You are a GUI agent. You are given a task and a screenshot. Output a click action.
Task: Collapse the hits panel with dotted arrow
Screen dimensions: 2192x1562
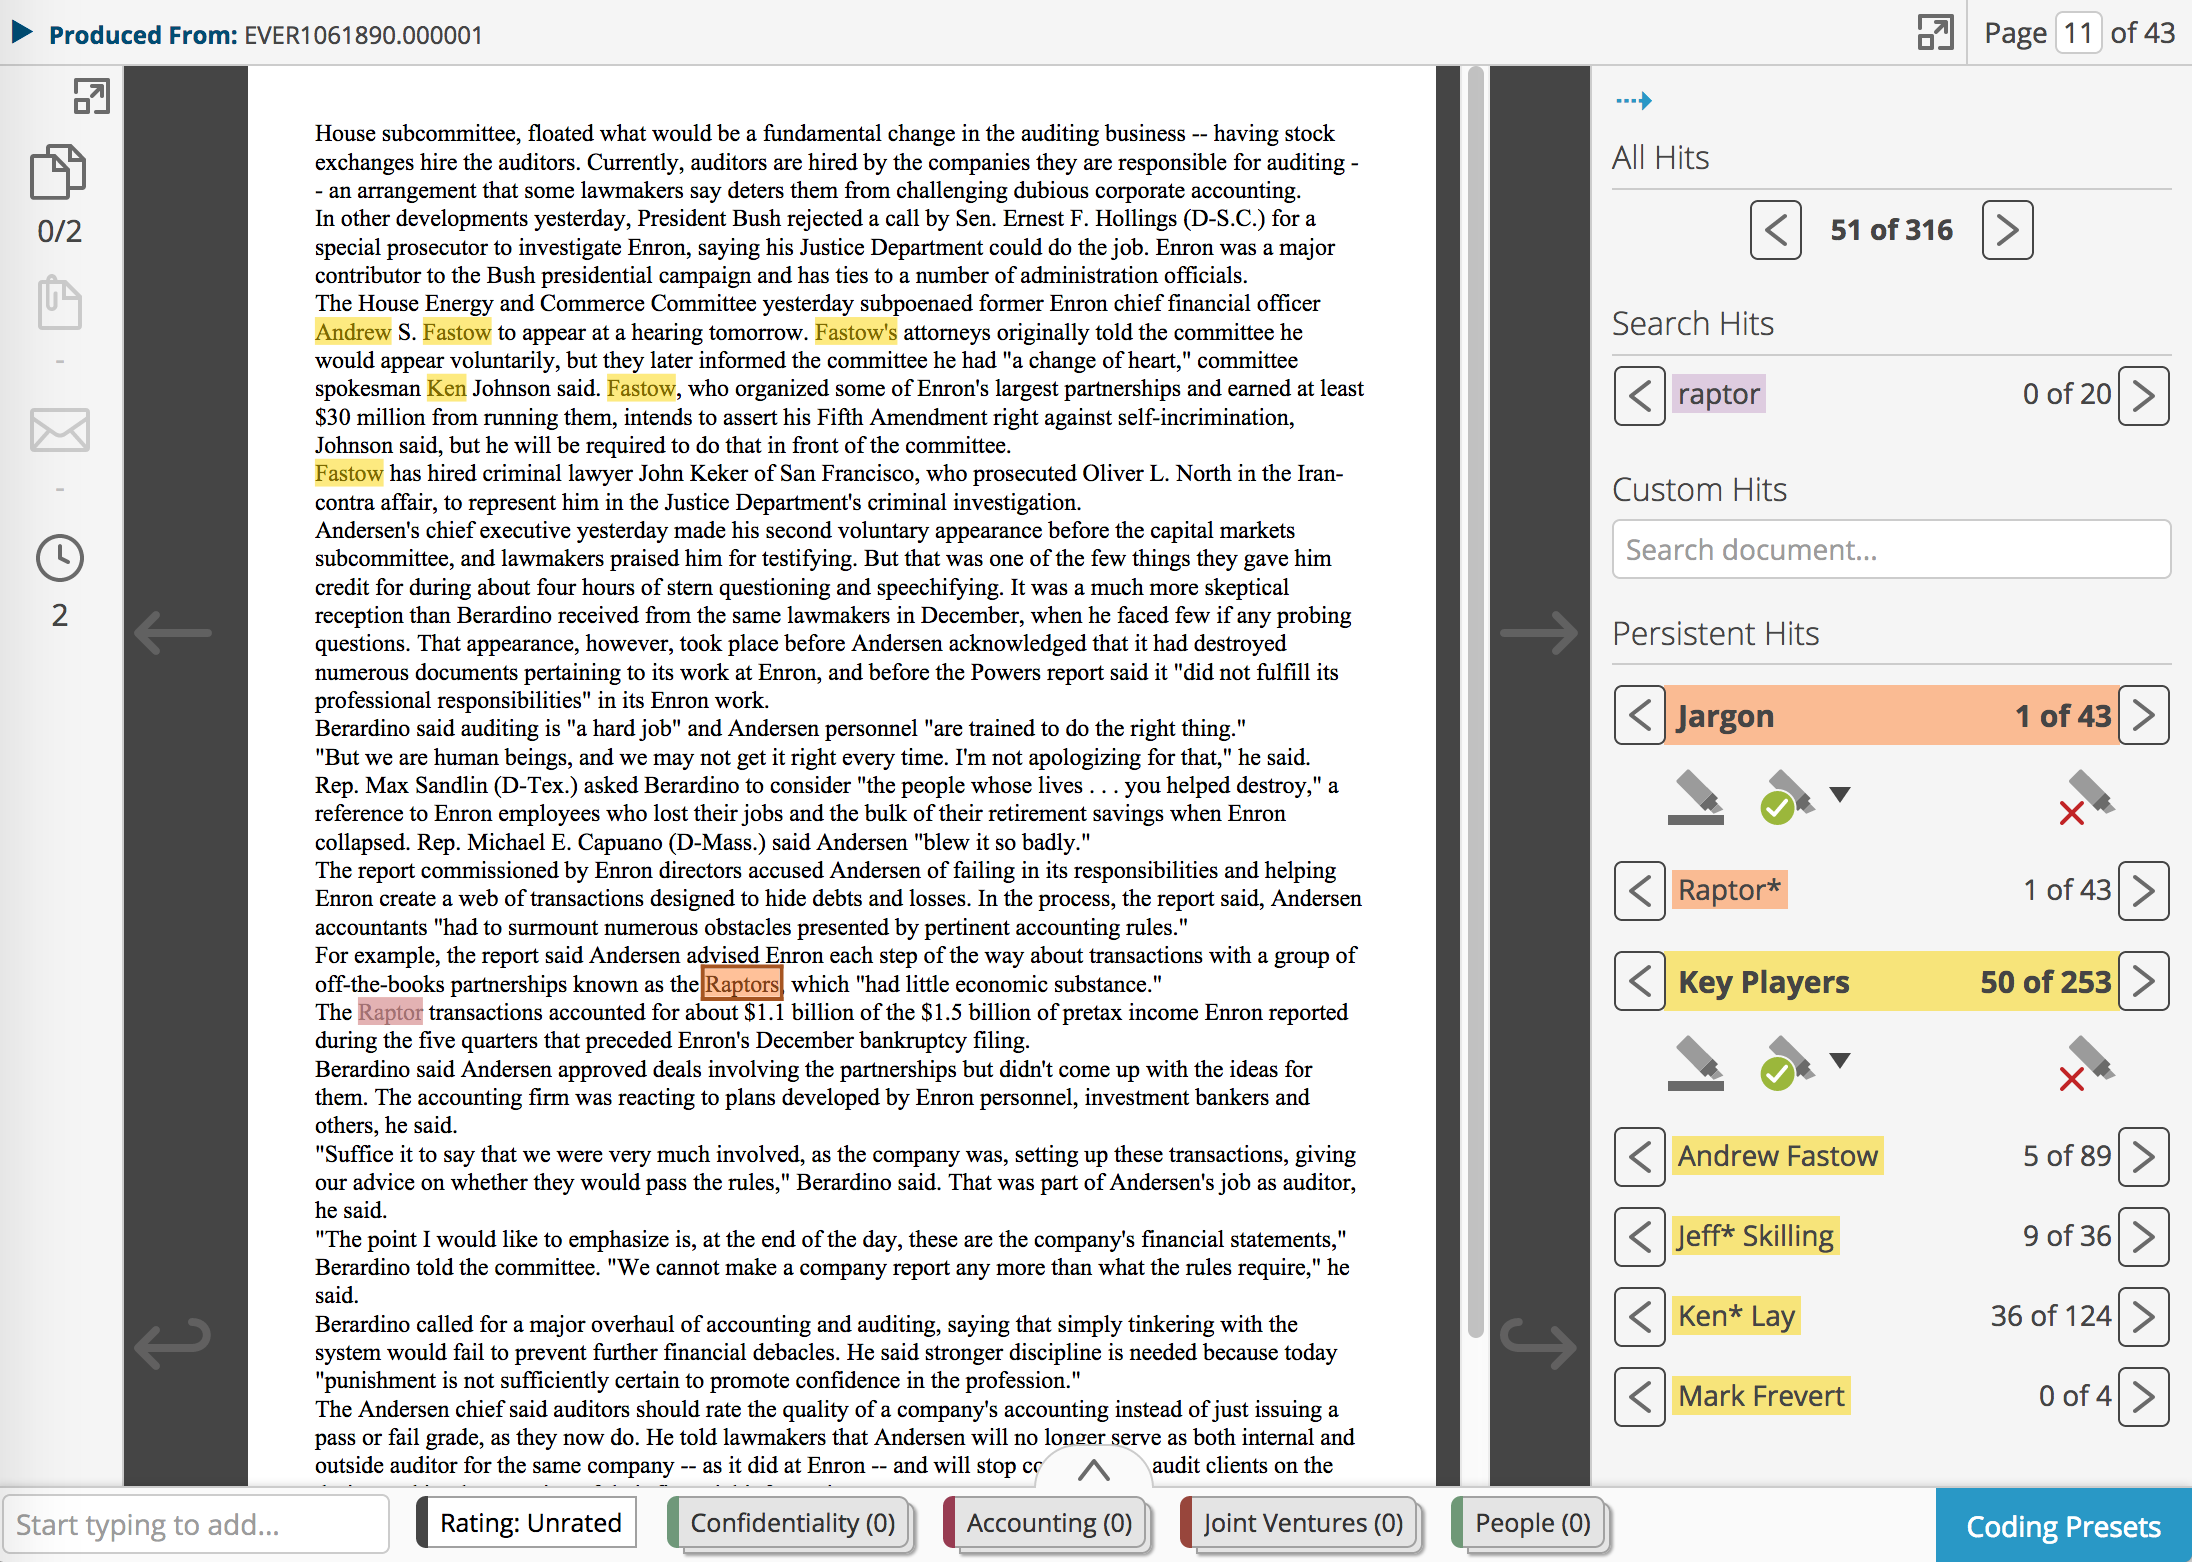(1633, 100)
